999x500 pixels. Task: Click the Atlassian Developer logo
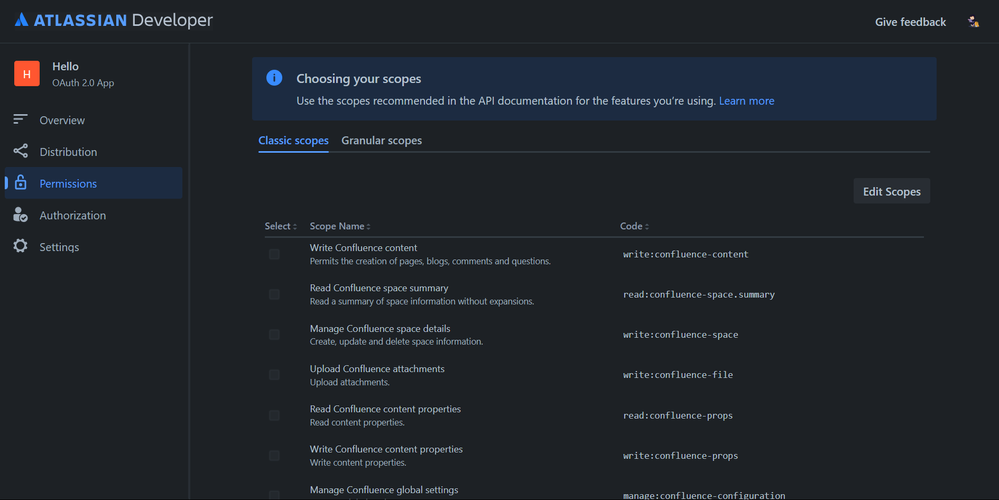[113, 20]
